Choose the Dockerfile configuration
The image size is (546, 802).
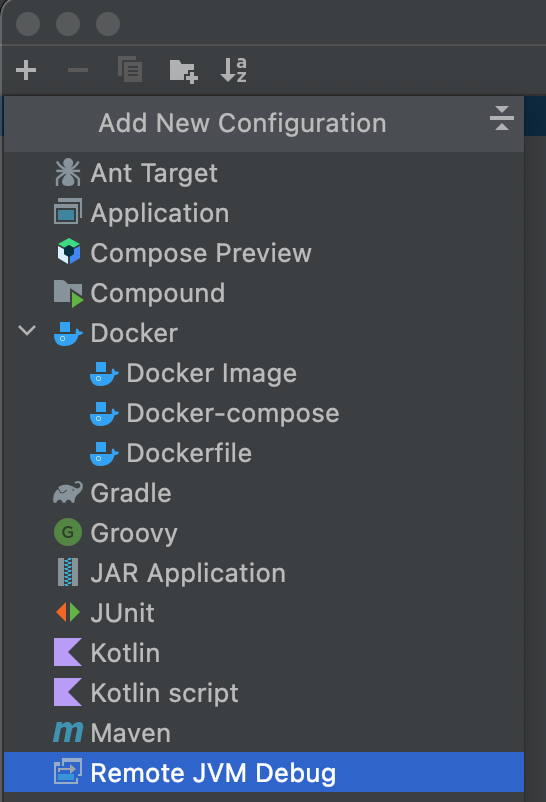coord(189,453)
